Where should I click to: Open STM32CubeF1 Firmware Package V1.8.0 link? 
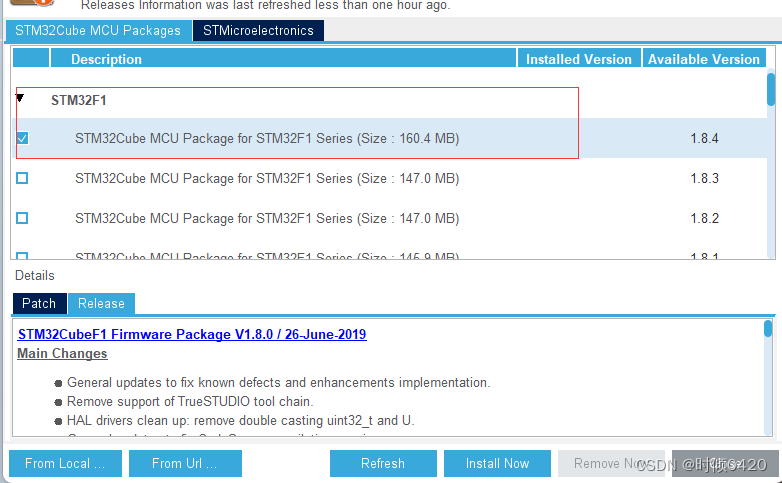[x=192, y=334]
